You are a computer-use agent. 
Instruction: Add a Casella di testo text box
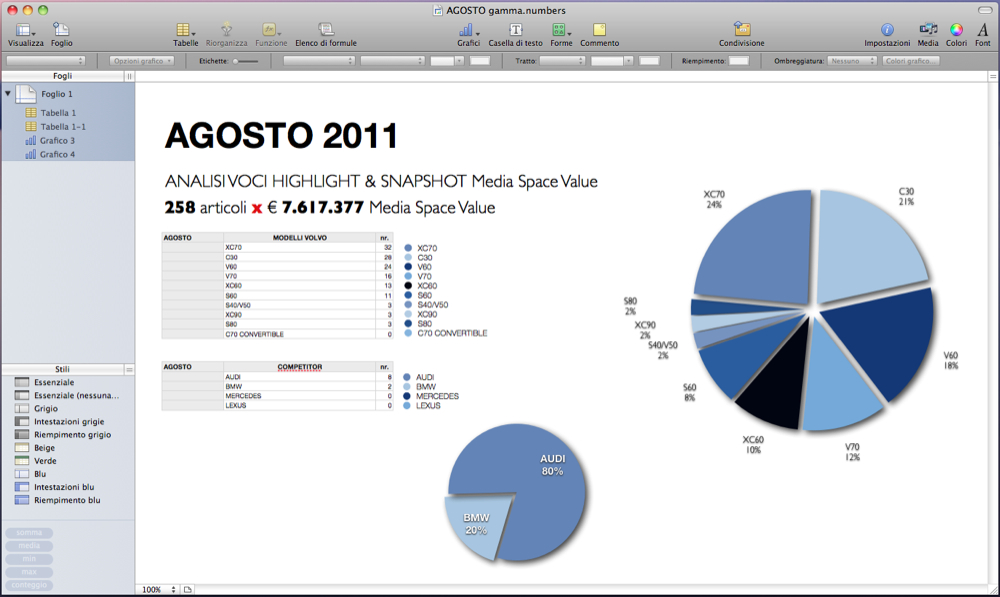point(515,30)
